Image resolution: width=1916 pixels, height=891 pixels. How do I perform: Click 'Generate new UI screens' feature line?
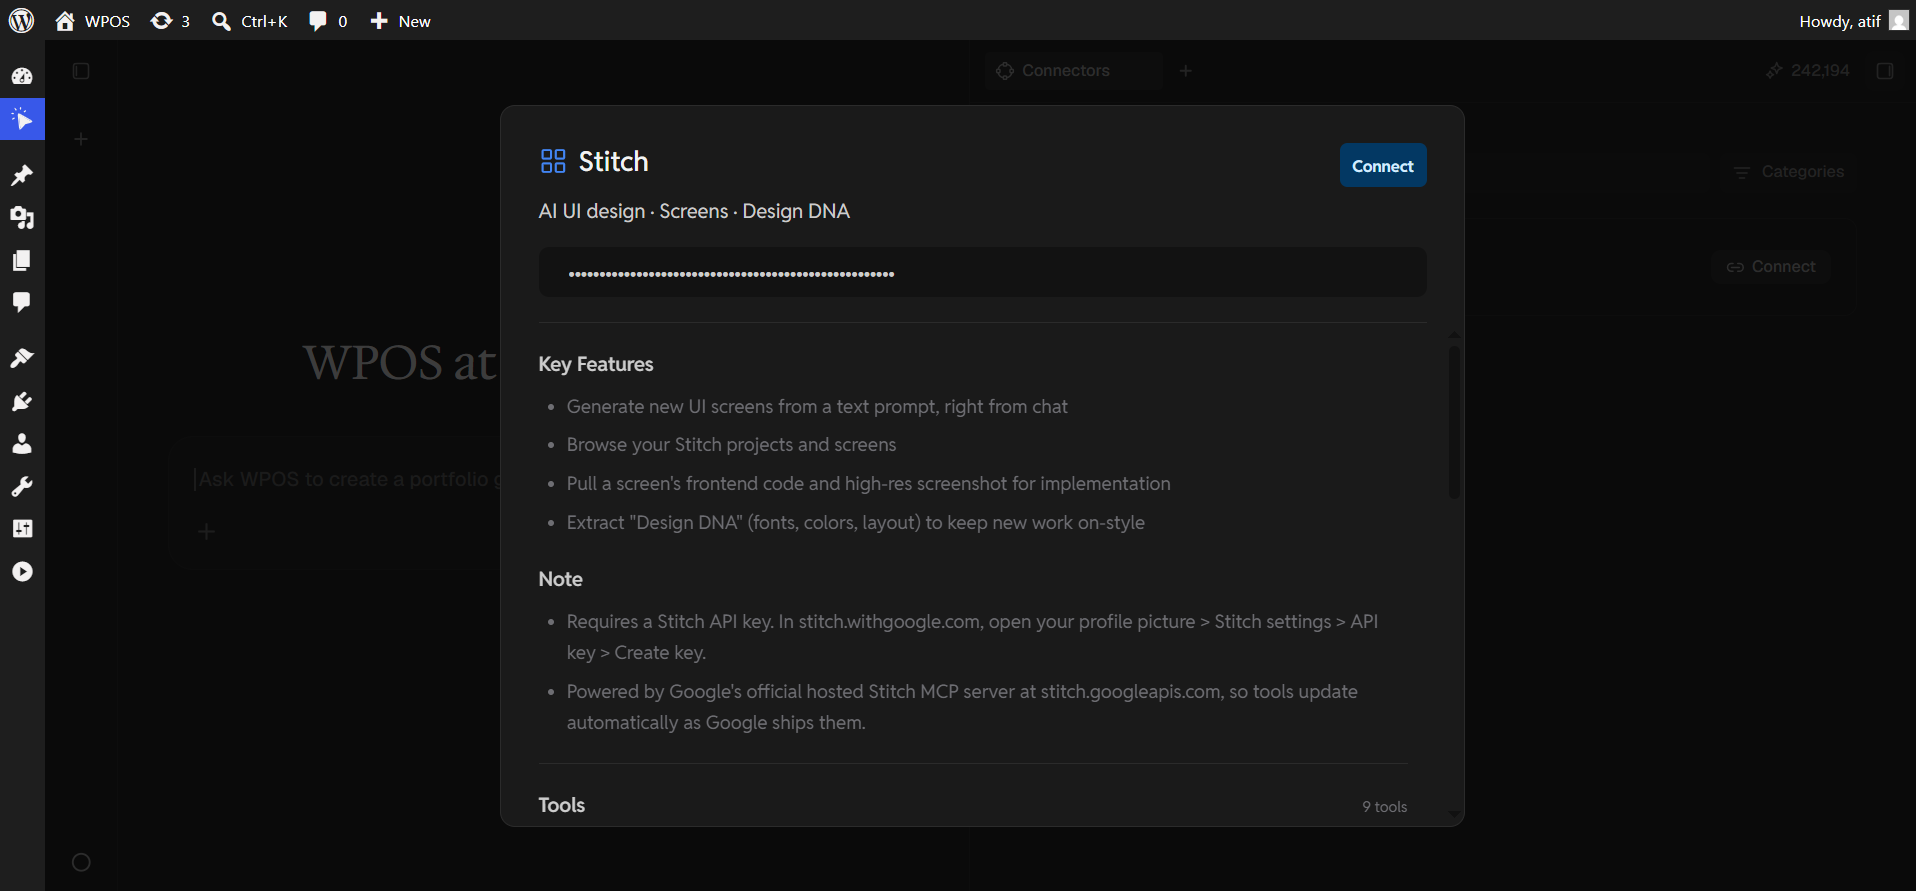tap(817, 407)
